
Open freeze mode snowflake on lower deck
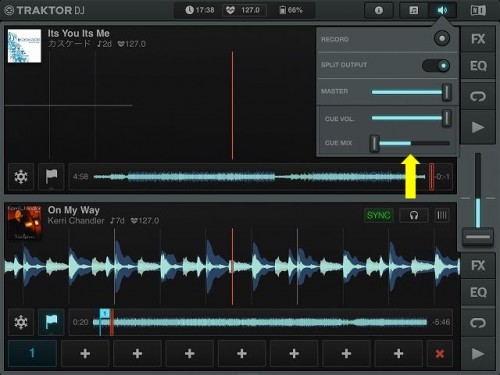[x=21, y=322]
